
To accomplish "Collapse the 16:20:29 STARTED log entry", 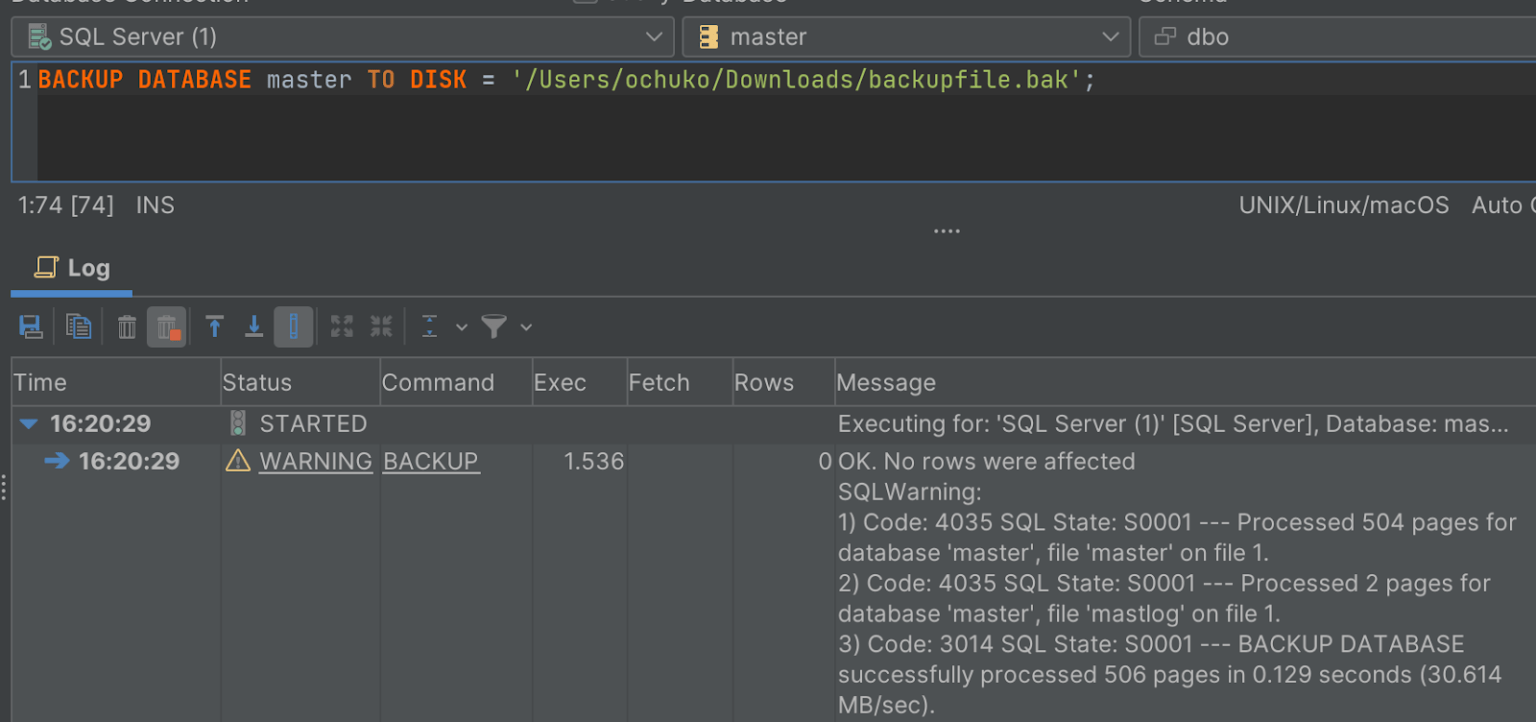I will click(27, 423).
